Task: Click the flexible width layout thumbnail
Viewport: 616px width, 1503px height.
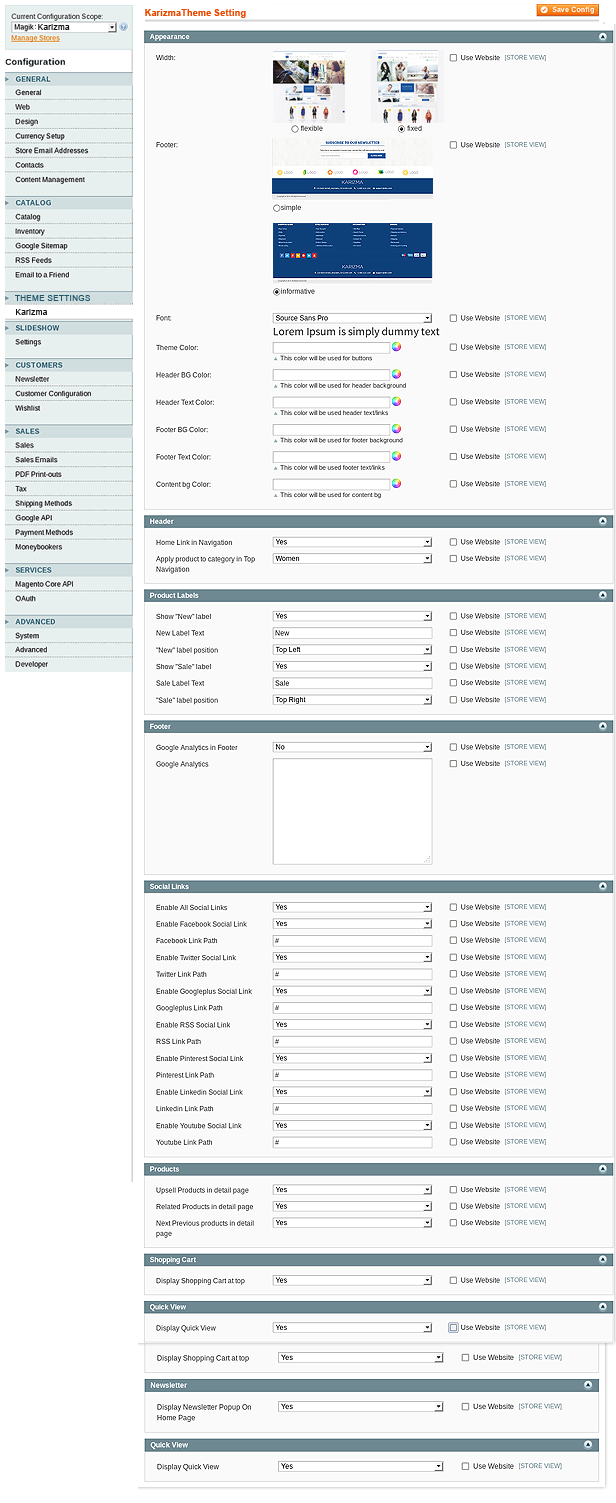Action: 309,87
